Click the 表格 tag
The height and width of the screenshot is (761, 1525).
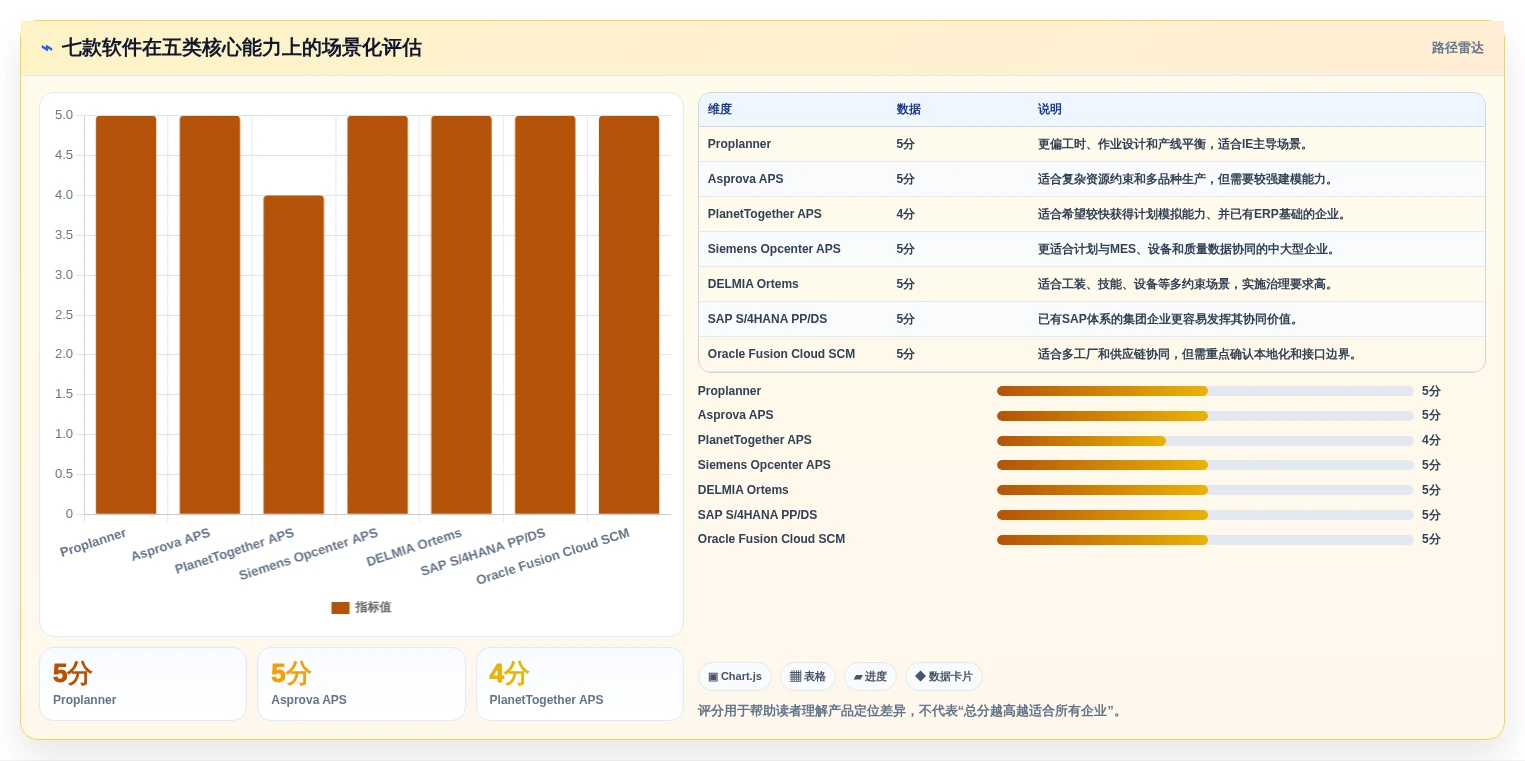pos(807,676)
